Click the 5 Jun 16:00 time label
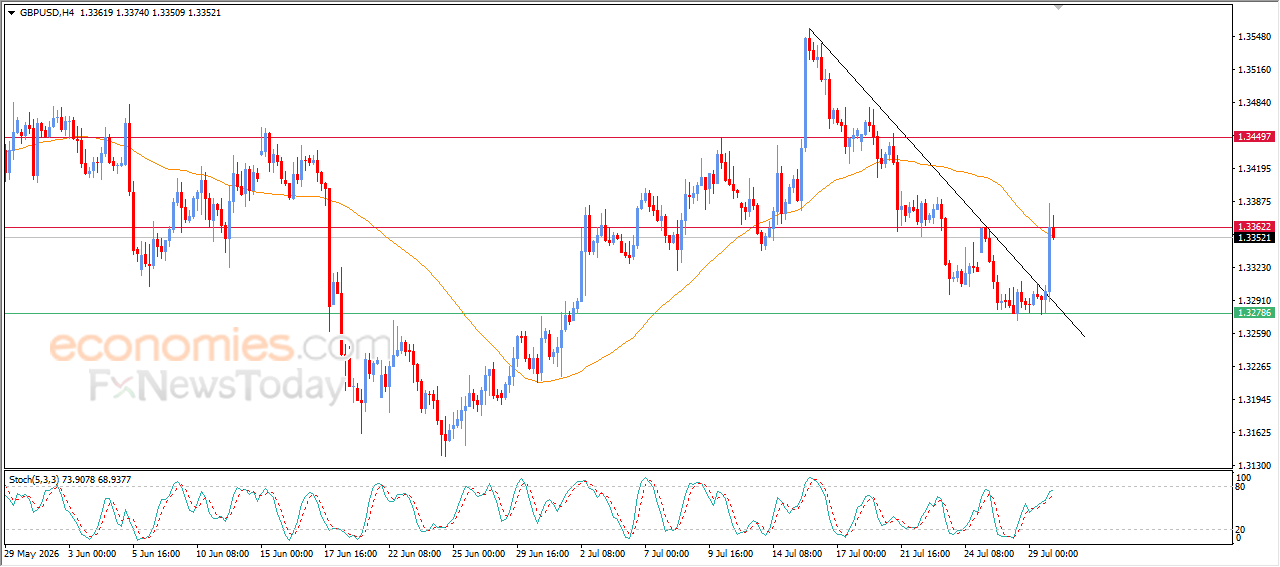The width and height of the screenshot is (1280, 567). click(x=156, y=553)
